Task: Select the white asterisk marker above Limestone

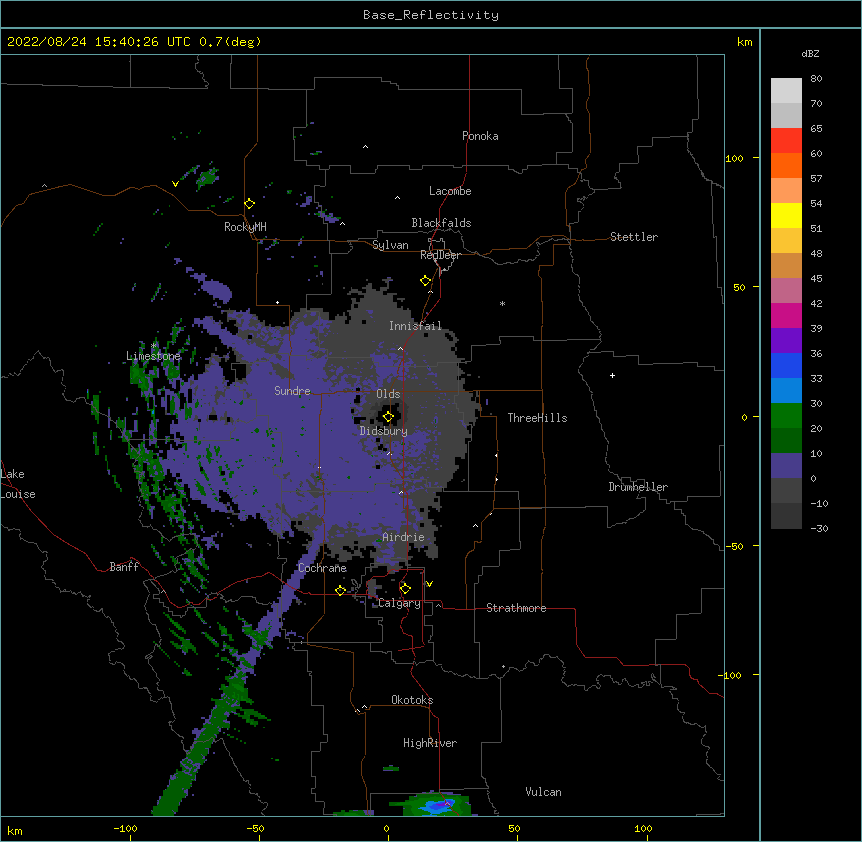Action: pyautogui.click(x=154, y=346)
